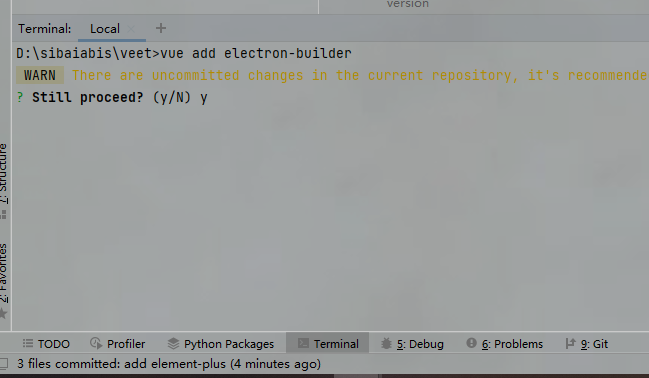
Task: Click the 'Terminal:' panel title label
Action: click(45, 29)
